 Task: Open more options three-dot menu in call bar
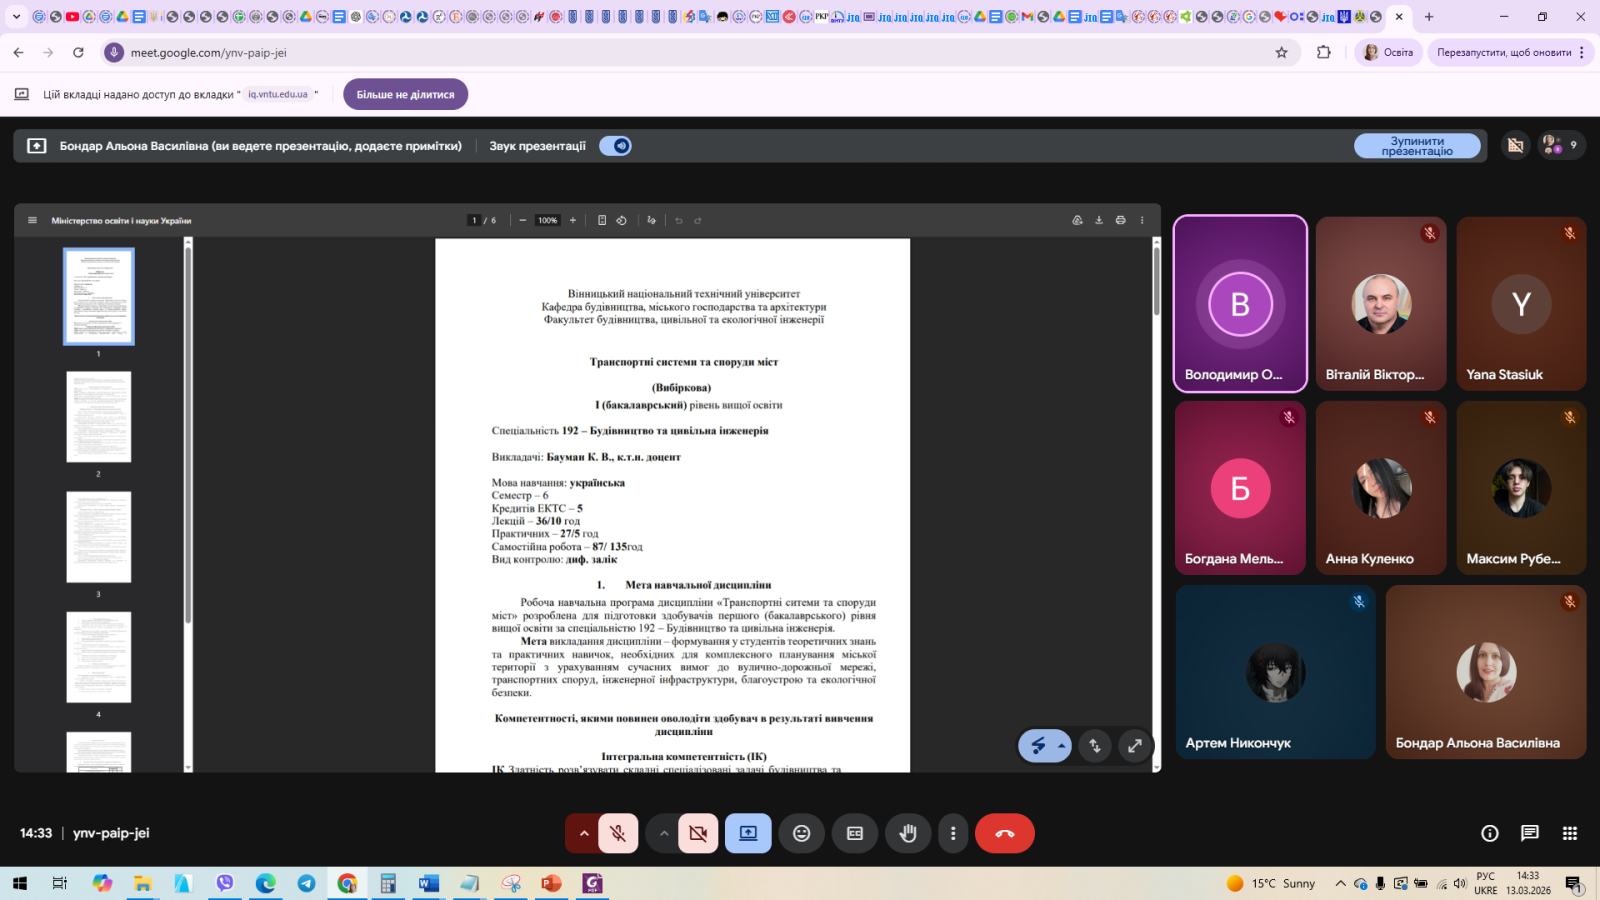coord(953,833)
